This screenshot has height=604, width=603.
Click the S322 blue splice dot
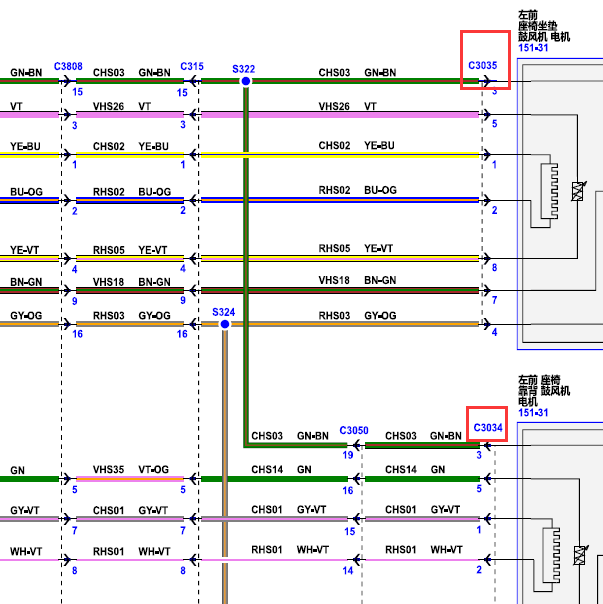(245, 81)
